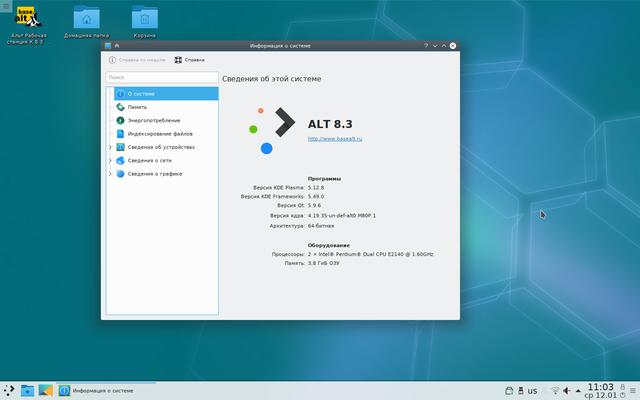
Task: Click the pin-on-all-desktops title bar icon
Action: (117, 46)
